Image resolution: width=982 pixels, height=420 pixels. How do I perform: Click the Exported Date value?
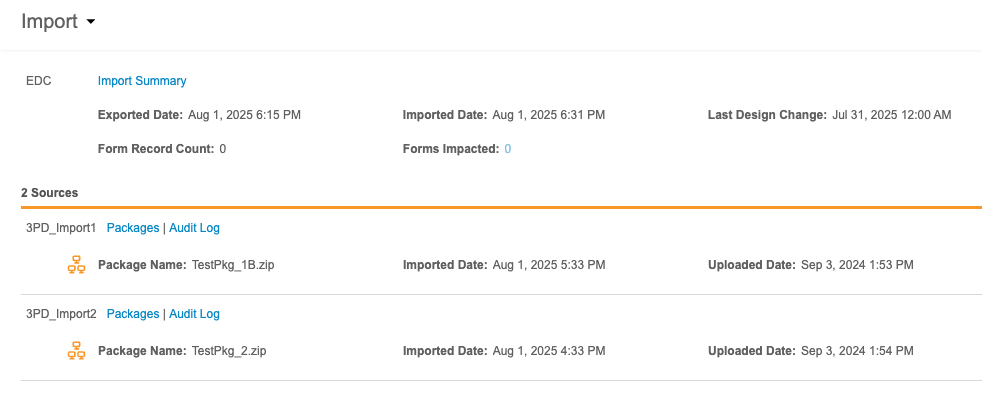244,115
